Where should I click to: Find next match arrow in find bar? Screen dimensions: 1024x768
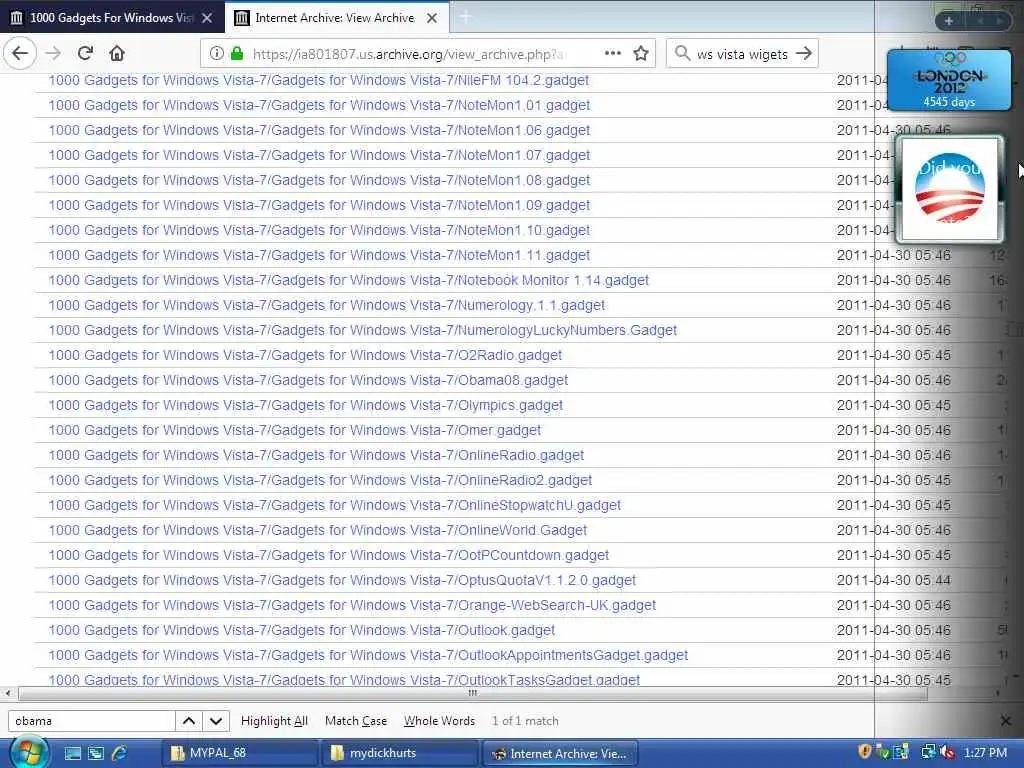click(x=216, y=721)
